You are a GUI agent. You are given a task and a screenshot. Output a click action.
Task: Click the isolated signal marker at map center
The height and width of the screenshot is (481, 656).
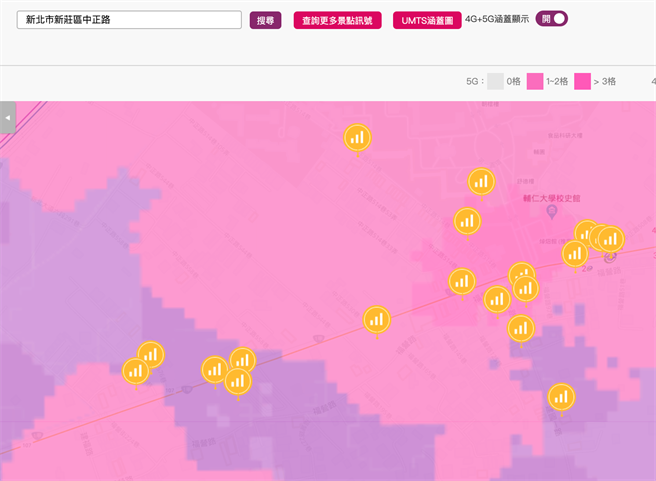pos(376,319)
